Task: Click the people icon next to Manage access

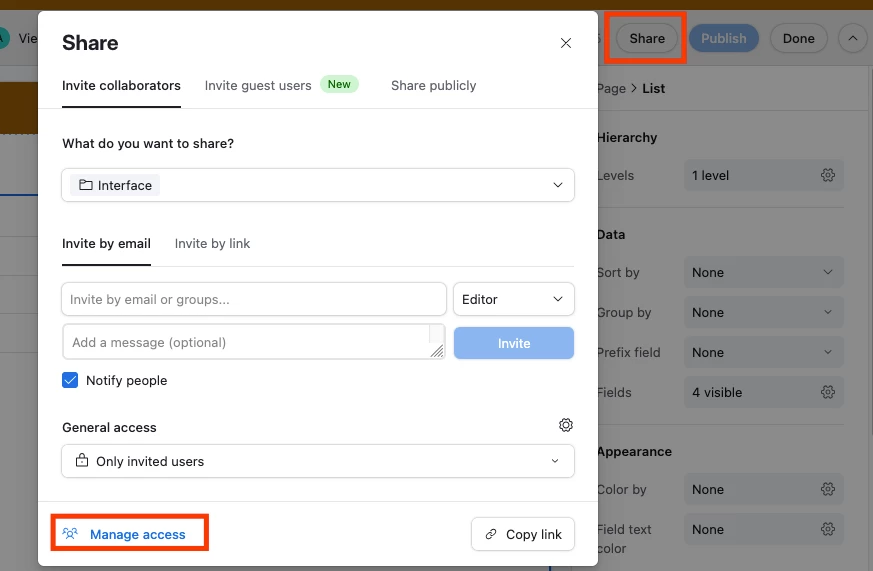Action: coord(70,534)
